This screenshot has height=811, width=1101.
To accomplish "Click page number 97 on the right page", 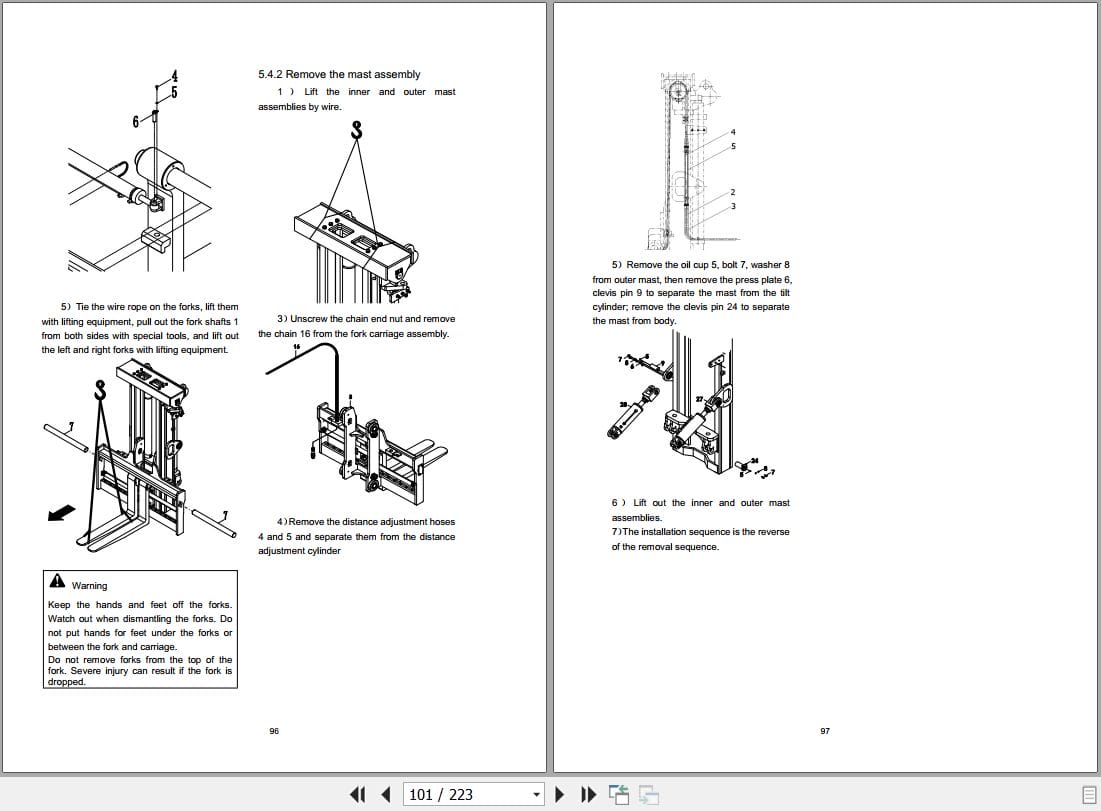I will (824, 731).
